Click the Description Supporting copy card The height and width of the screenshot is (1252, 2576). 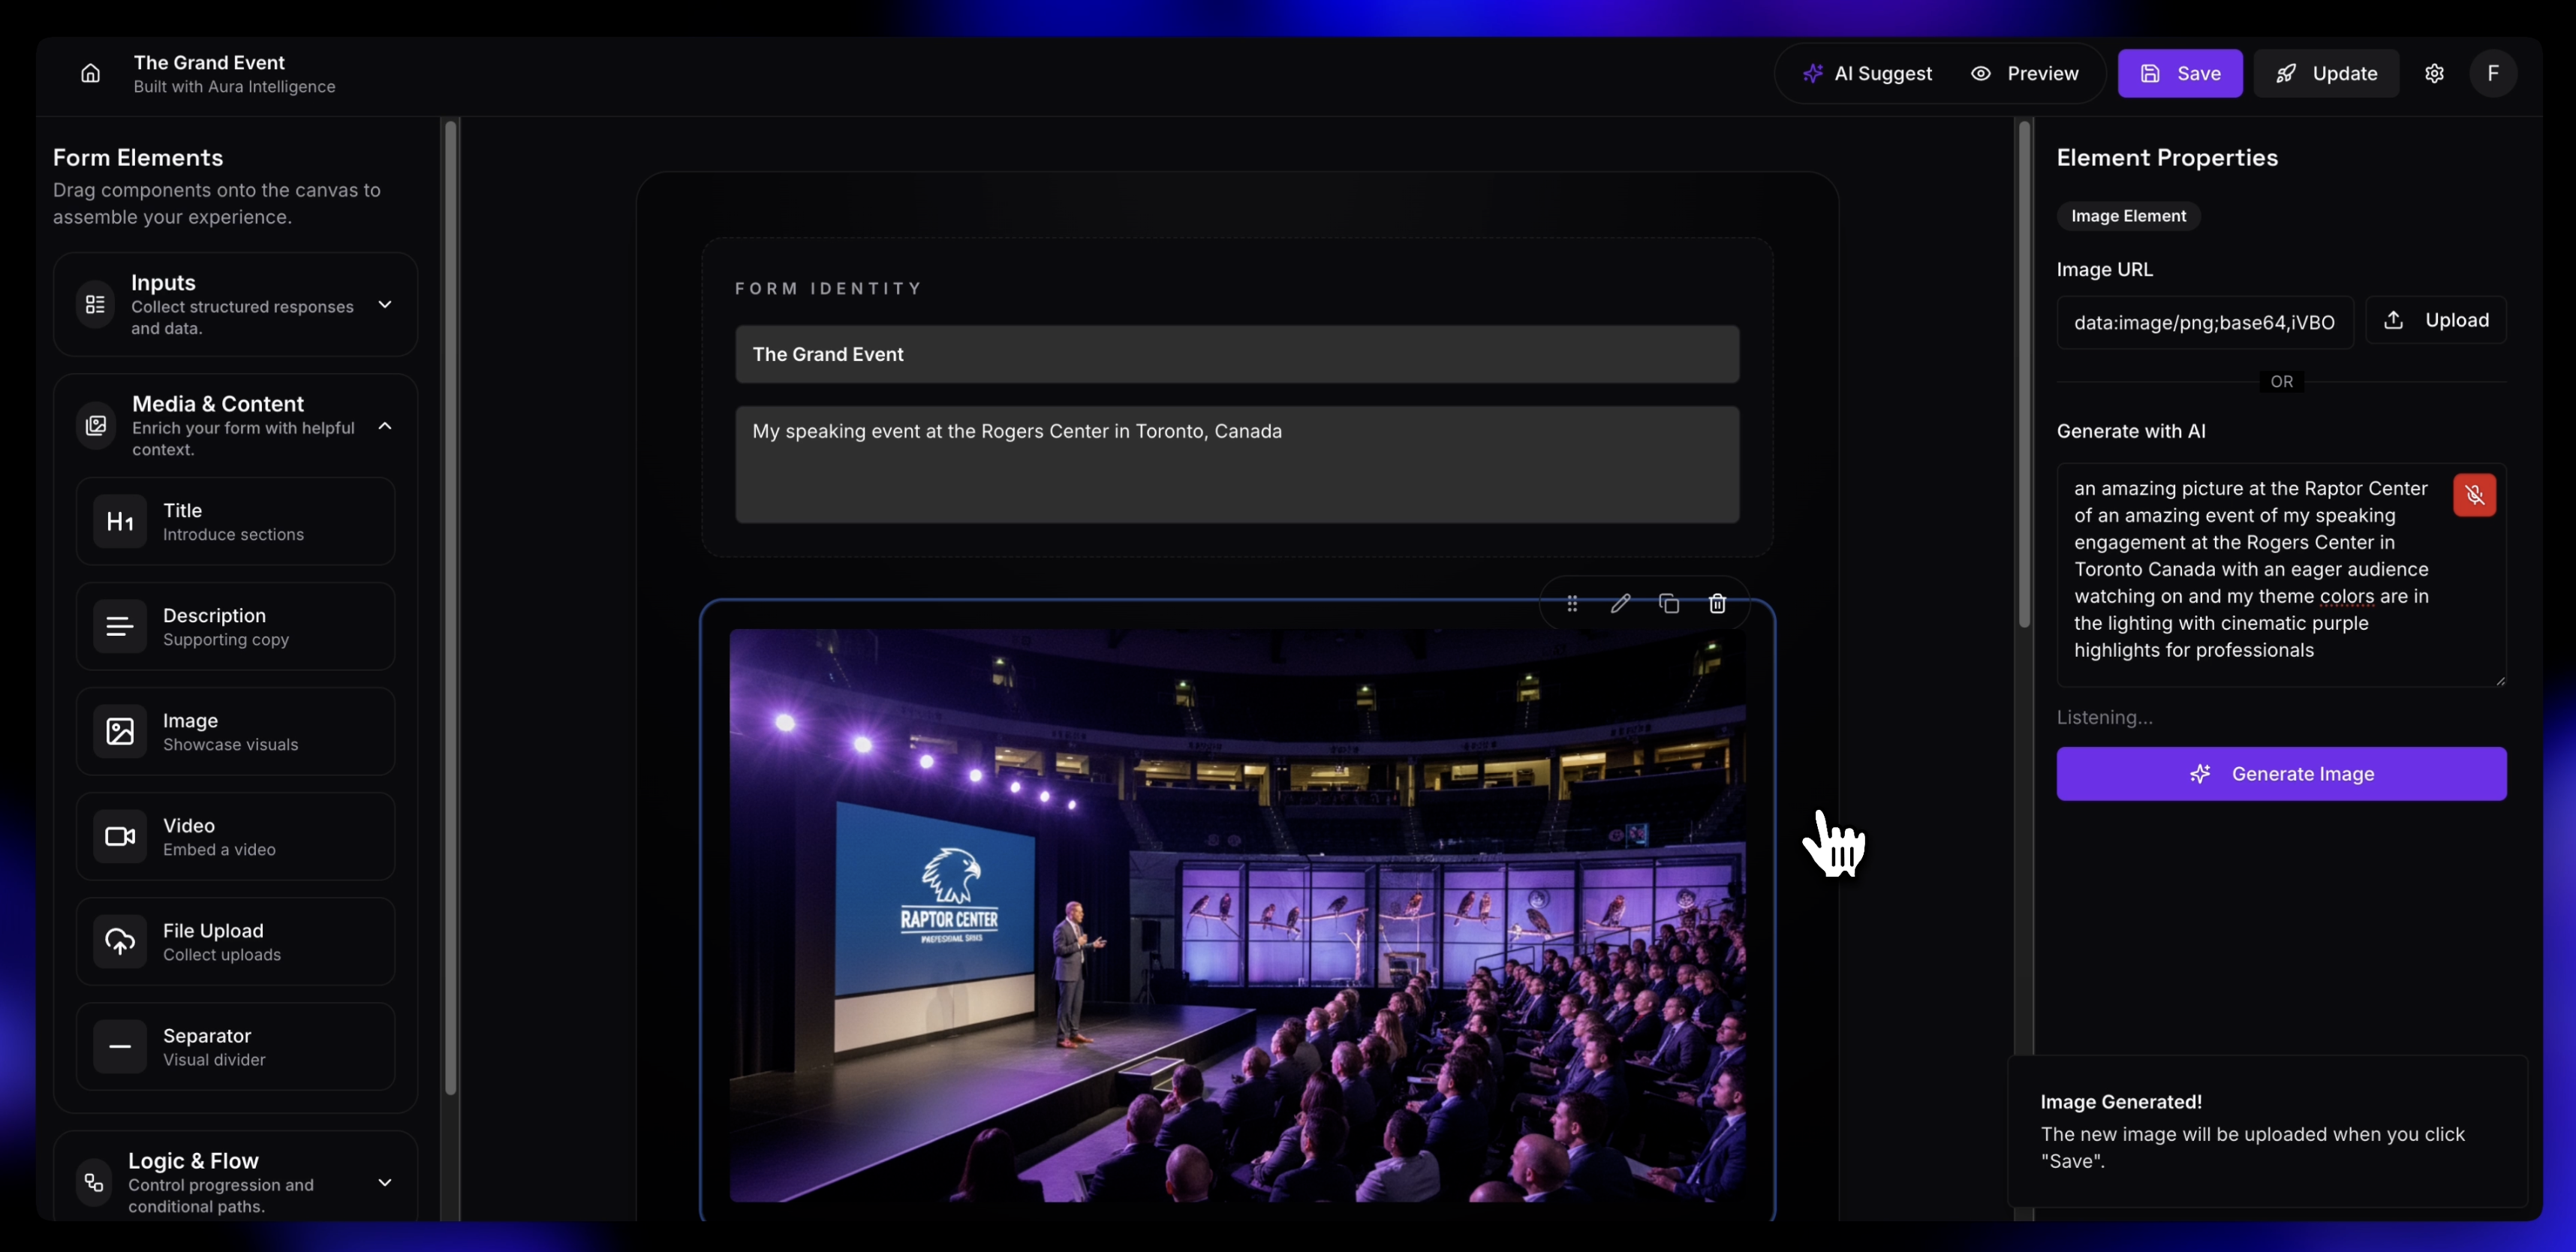[235, 626]
